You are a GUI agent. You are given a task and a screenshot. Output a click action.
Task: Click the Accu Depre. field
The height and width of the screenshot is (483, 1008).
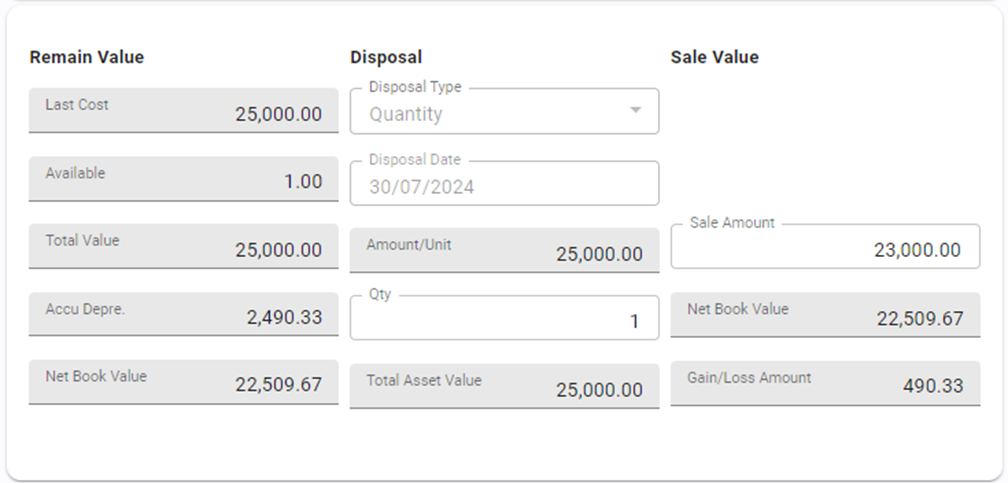[184, 315]
